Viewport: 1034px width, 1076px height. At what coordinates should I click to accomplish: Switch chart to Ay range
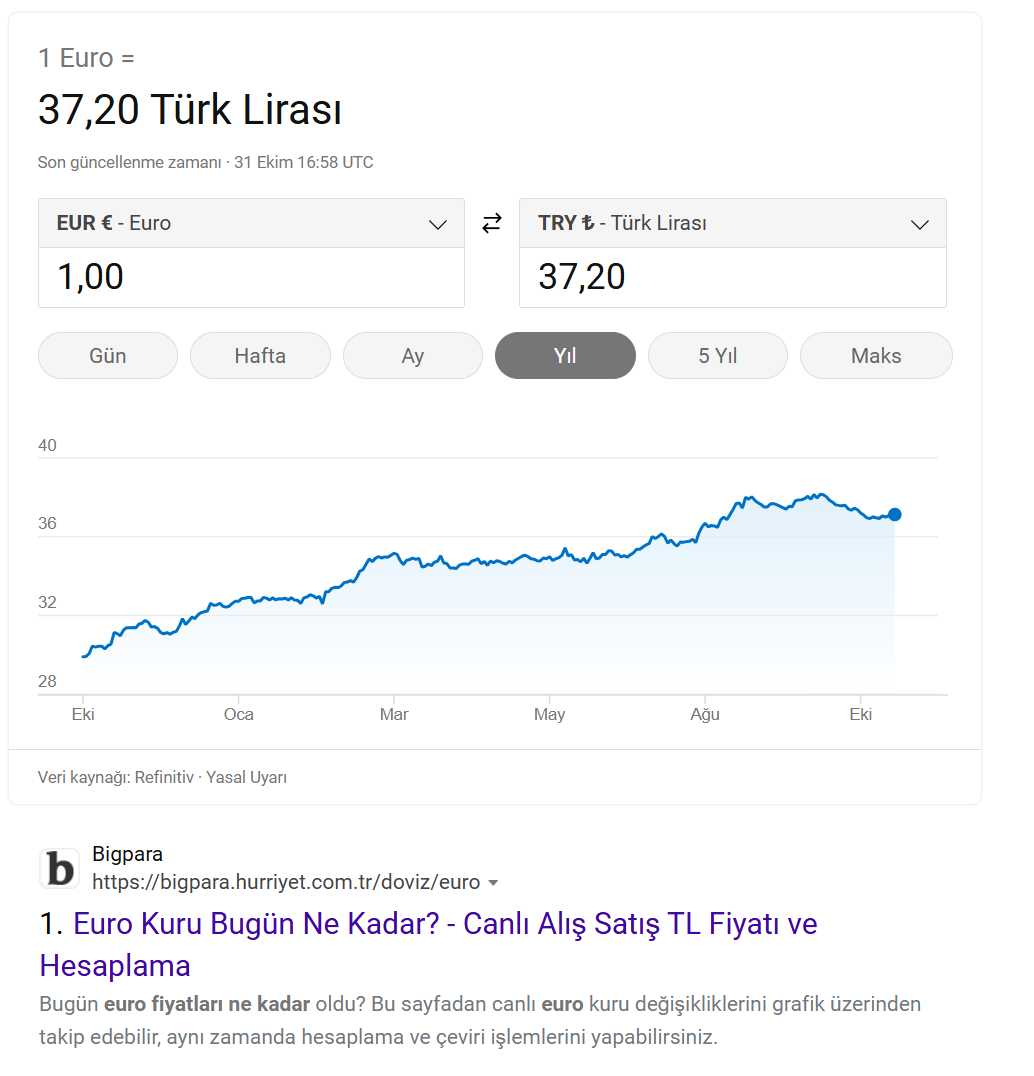point(412,355)
